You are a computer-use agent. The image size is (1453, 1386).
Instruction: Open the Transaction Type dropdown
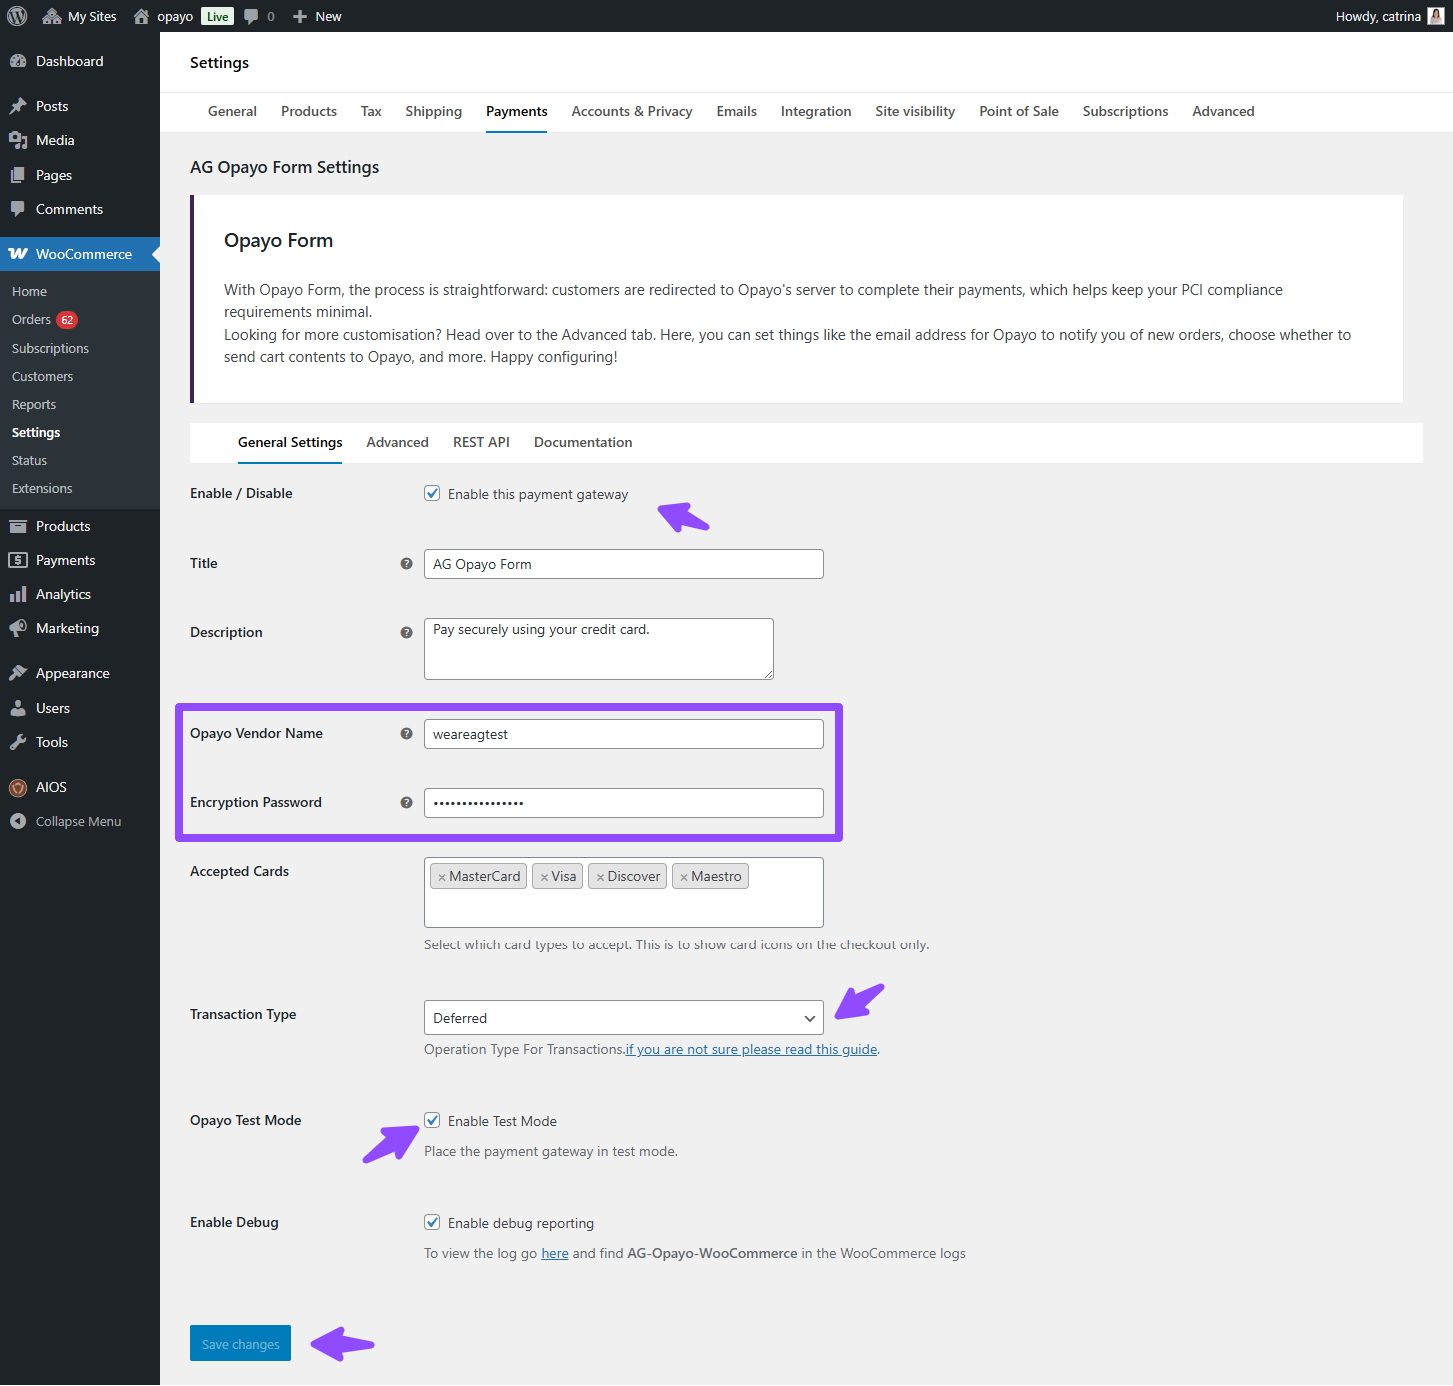click(x=623, y=1018)
